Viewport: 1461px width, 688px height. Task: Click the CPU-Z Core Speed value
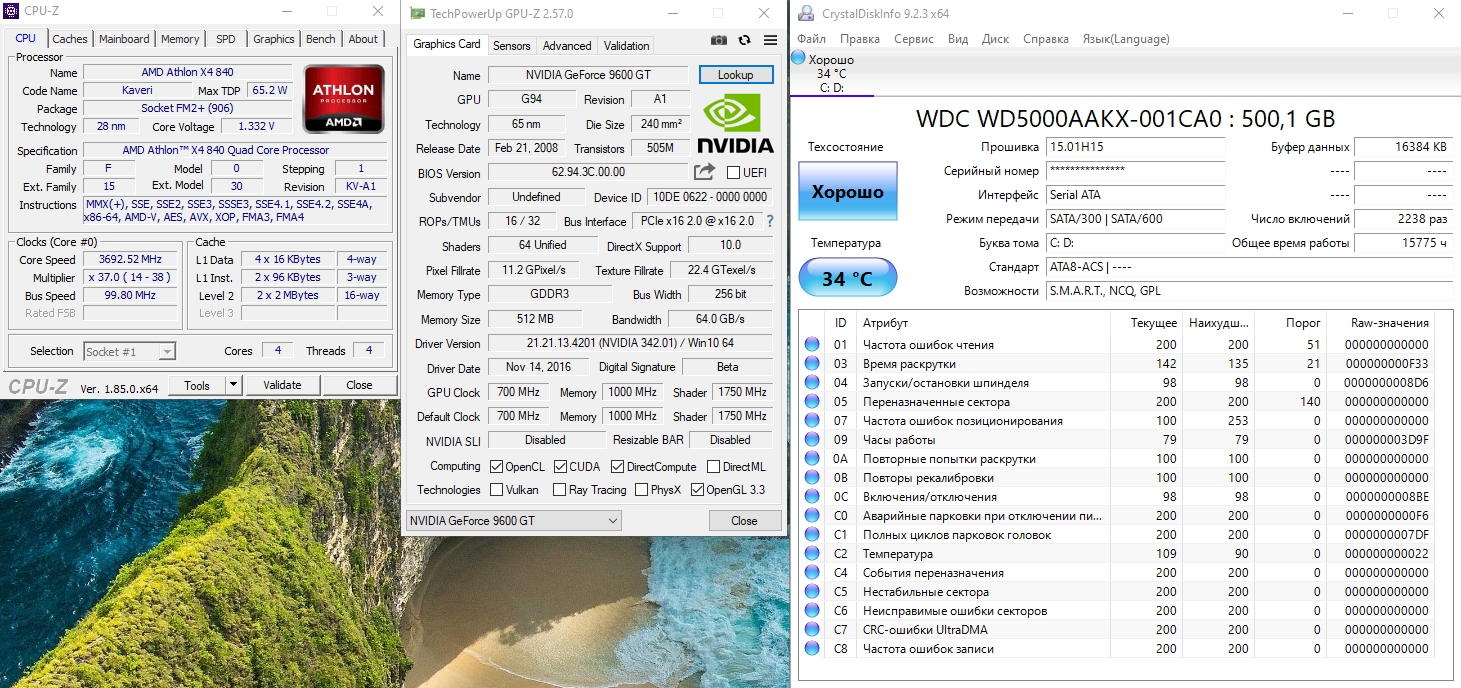click(130, 260)
